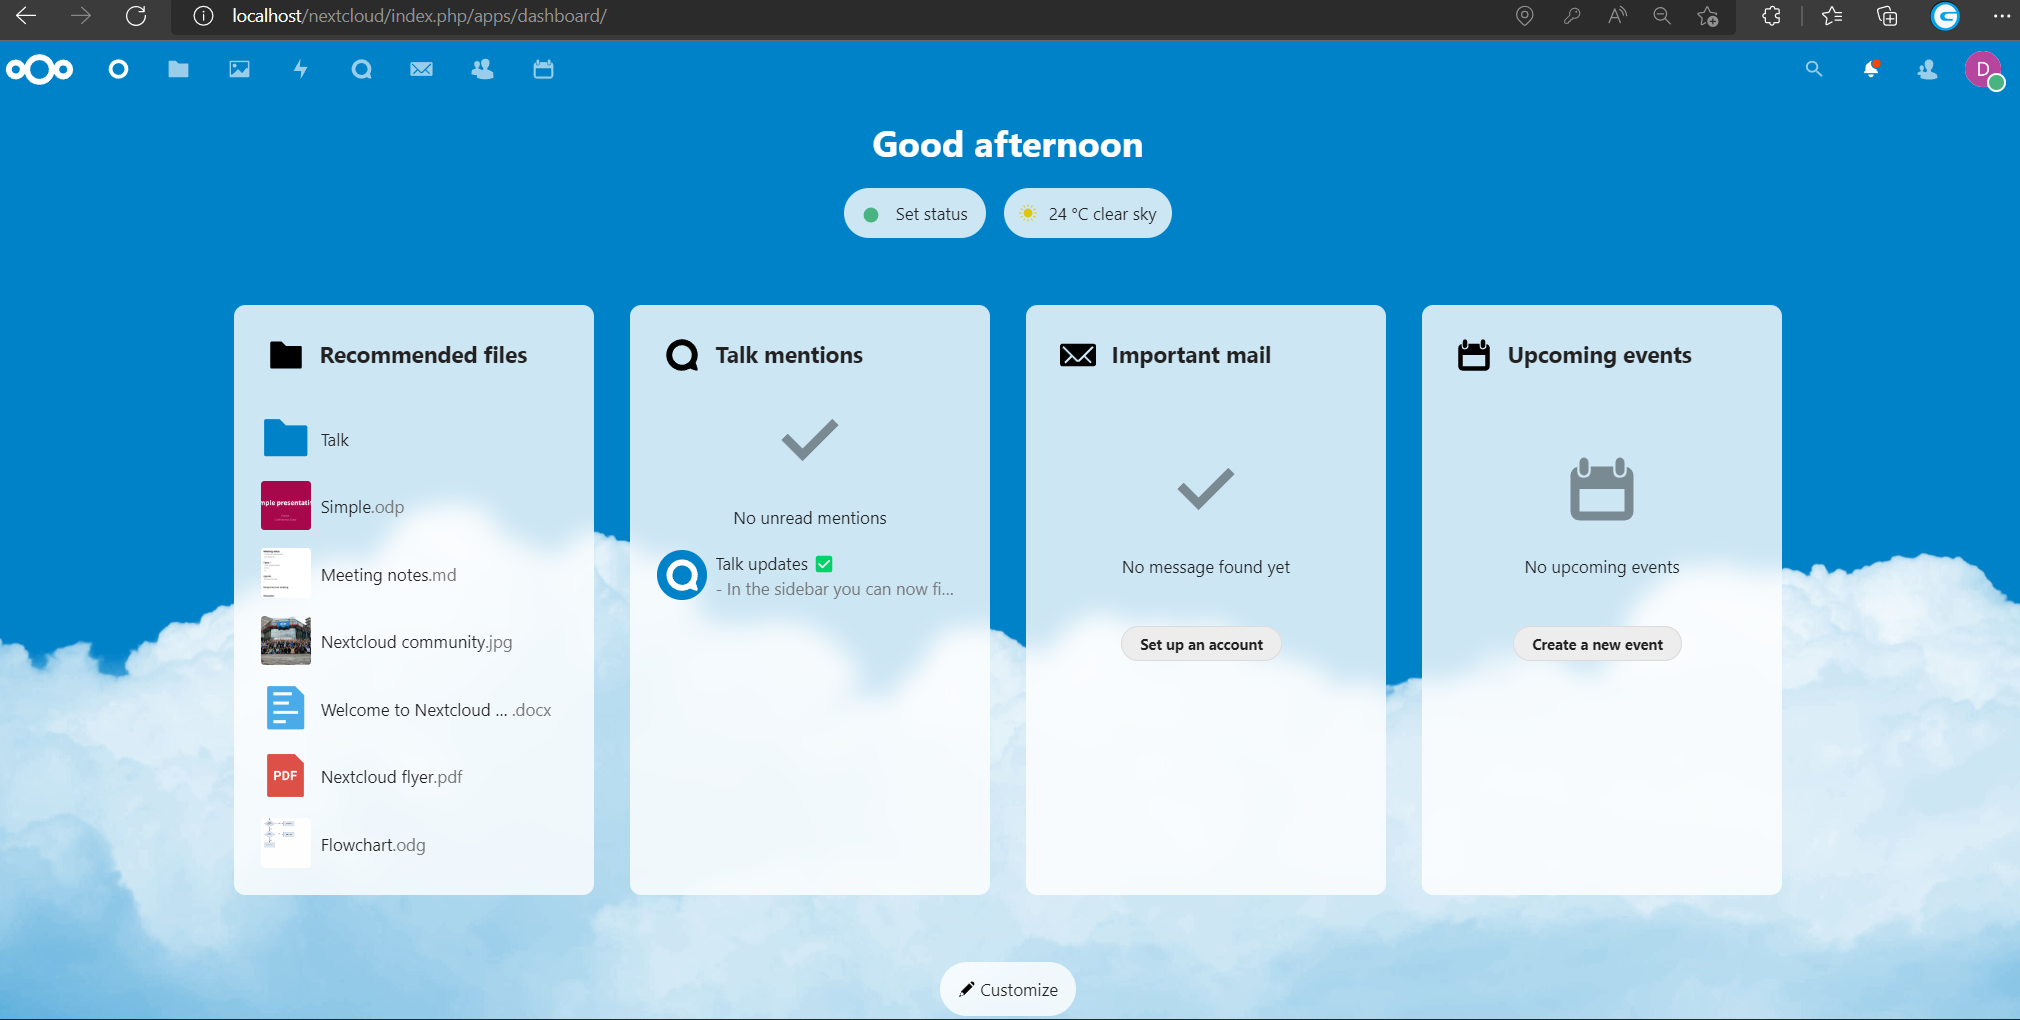Open Simple.odp file
2020x1020 pixels.
pyautogui.click(x=414, y=507)
